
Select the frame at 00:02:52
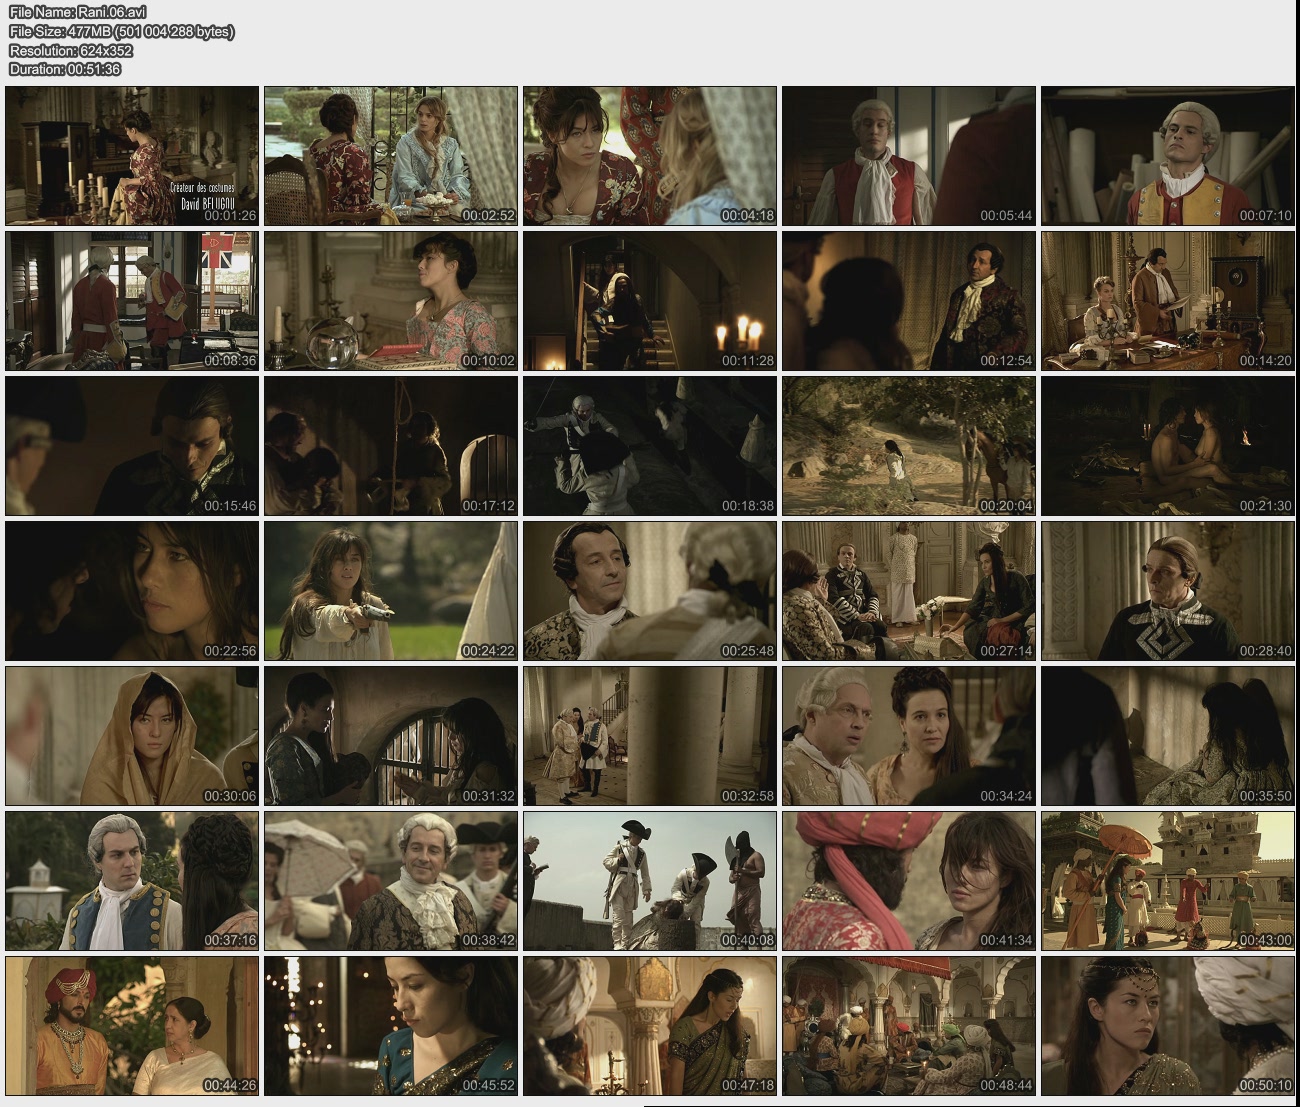[391, 156]
